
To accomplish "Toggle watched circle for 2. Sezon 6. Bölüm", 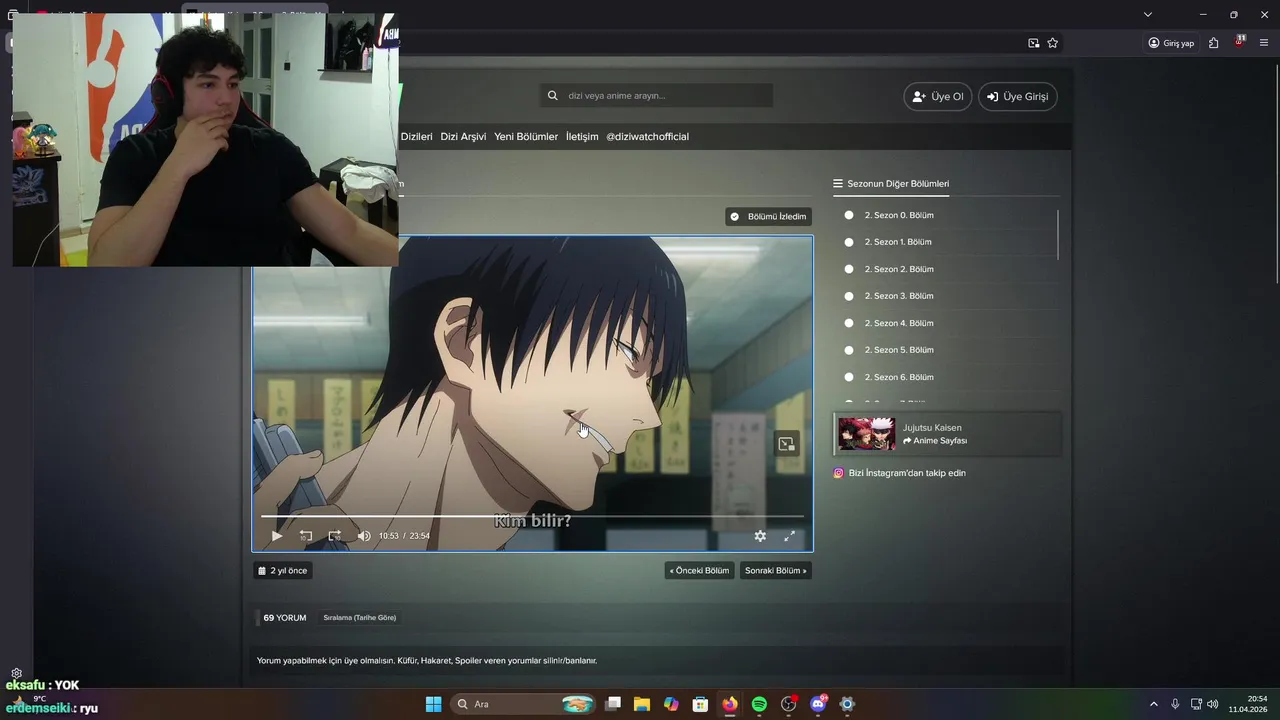I will [849, 377].
